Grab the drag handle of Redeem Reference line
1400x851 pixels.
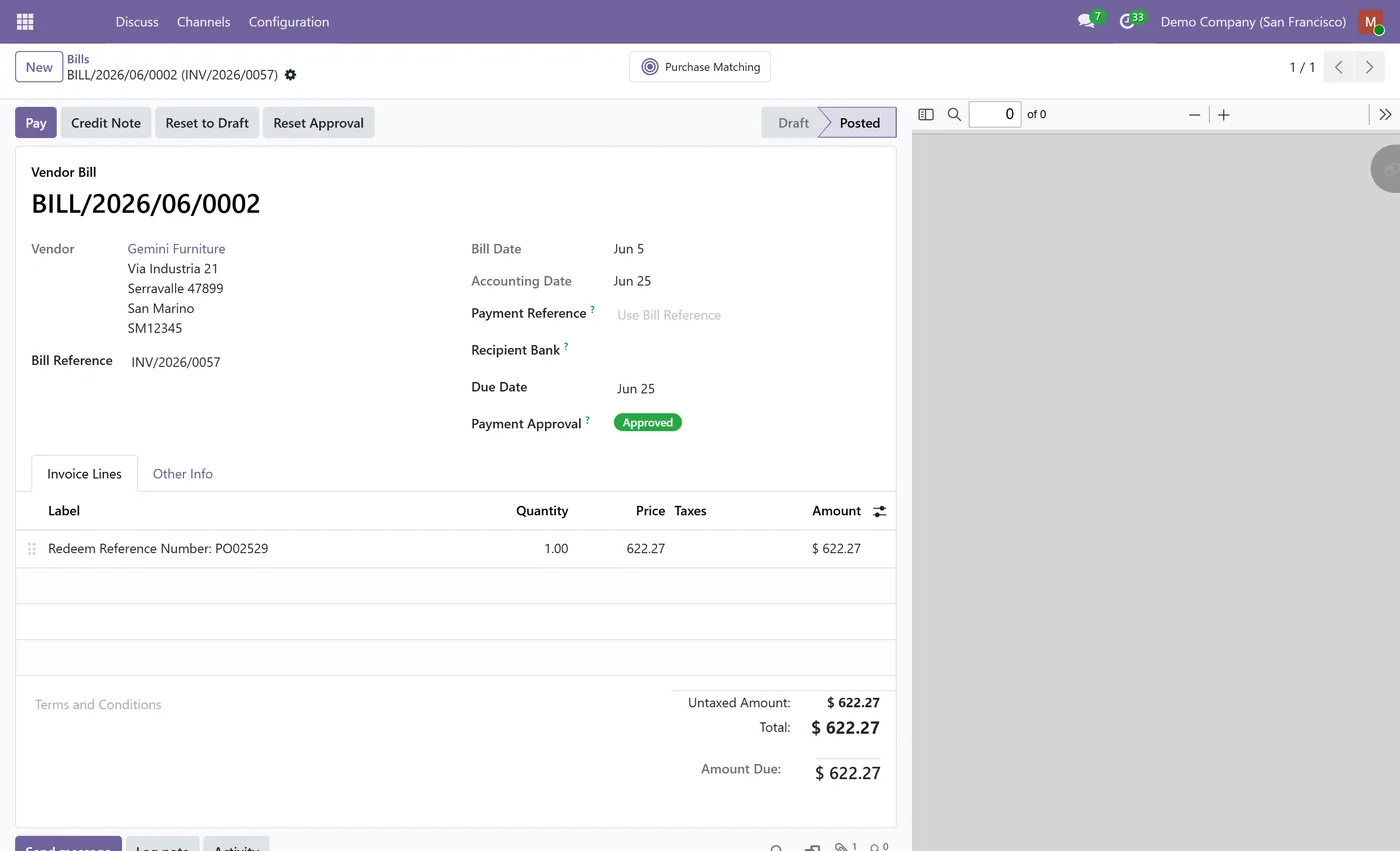[32, 549]
